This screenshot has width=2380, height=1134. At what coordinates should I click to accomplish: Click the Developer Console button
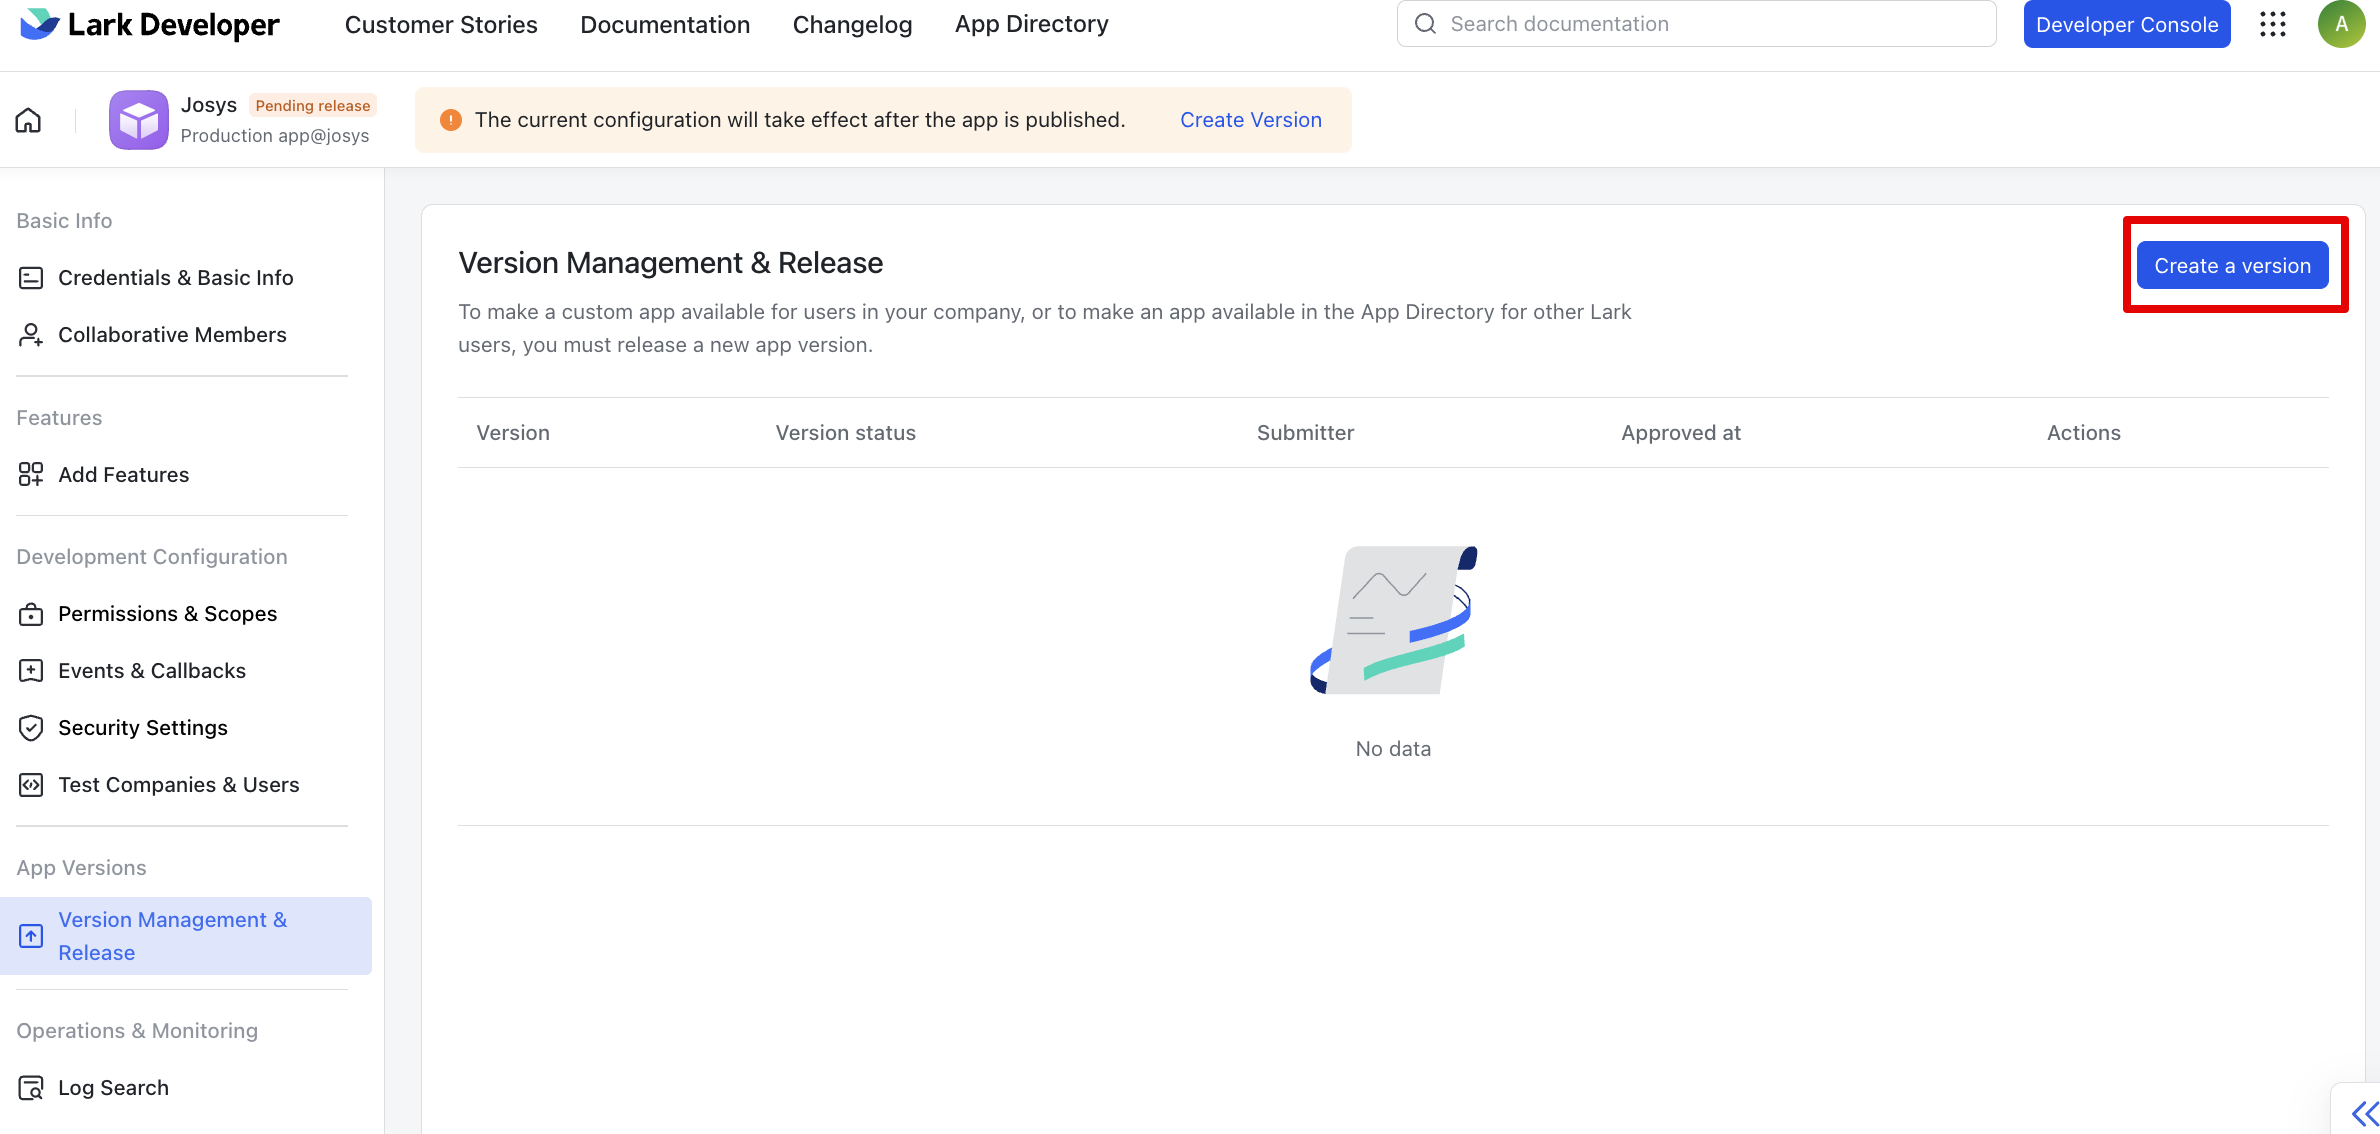pyautogui.click(x=2126, y=24)
